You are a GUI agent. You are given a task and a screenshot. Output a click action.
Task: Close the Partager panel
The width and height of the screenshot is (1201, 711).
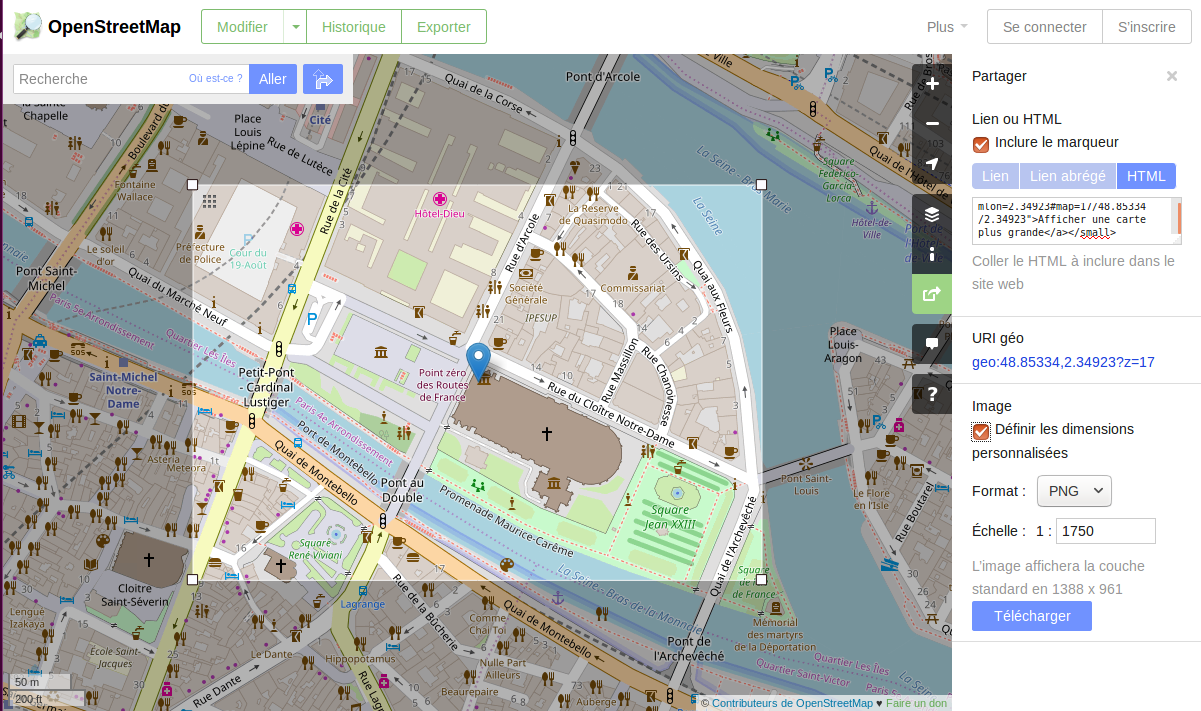pyautogui.click(x=1171, y=76)
